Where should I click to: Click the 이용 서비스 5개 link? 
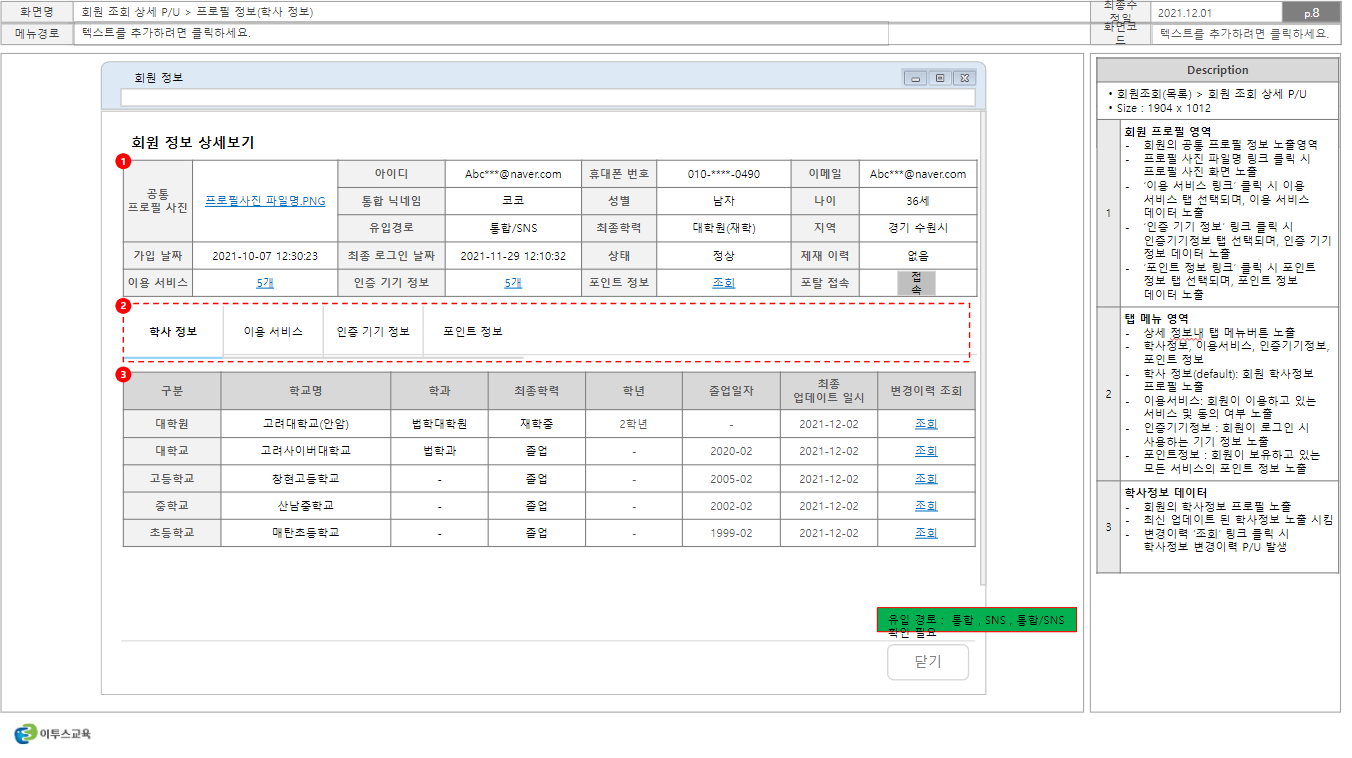point(265,283)
